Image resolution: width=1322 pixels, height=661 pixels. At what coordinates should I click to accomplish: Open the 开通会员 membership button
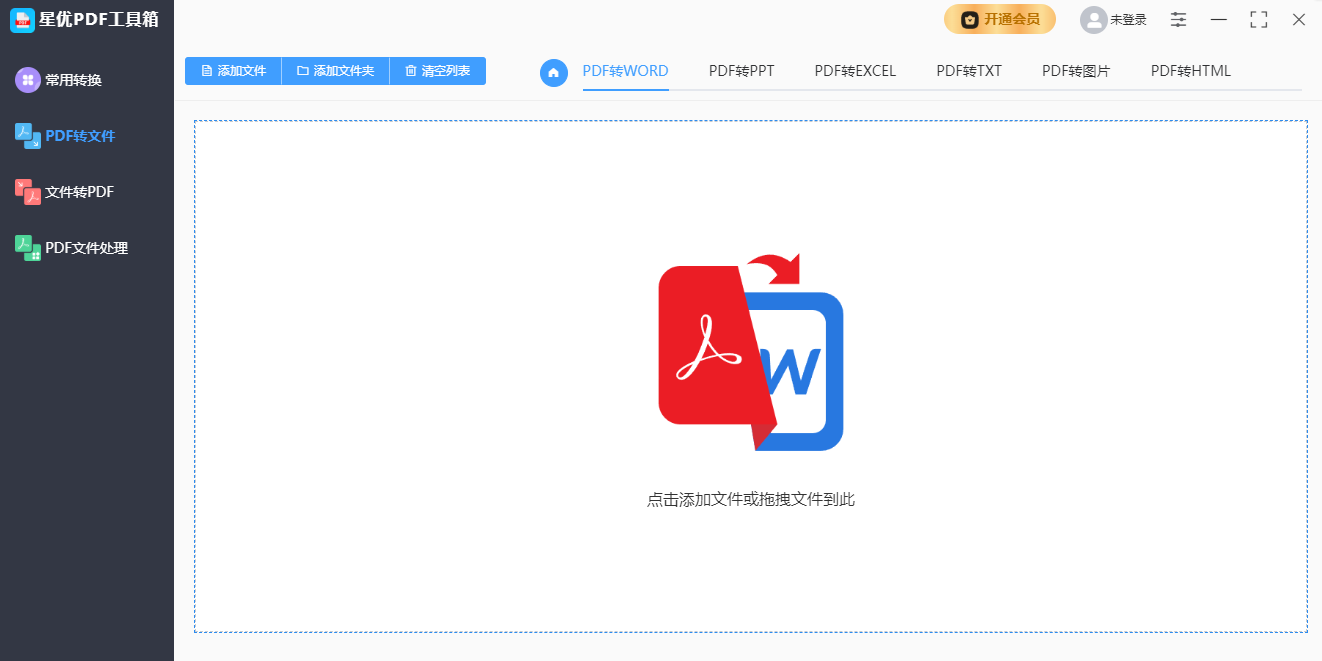pos(1000,19)
